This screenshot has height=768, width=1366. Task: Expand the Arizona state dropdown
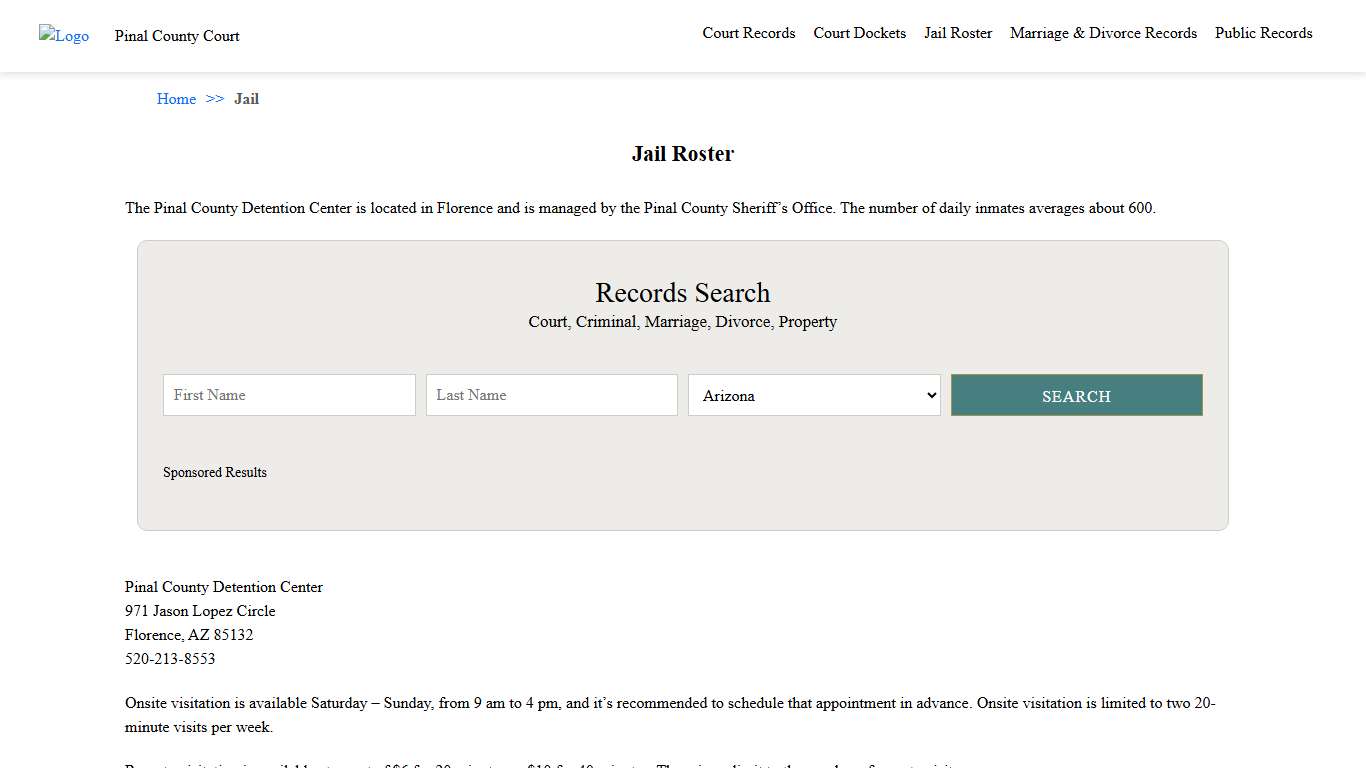[x=814, y=395]
